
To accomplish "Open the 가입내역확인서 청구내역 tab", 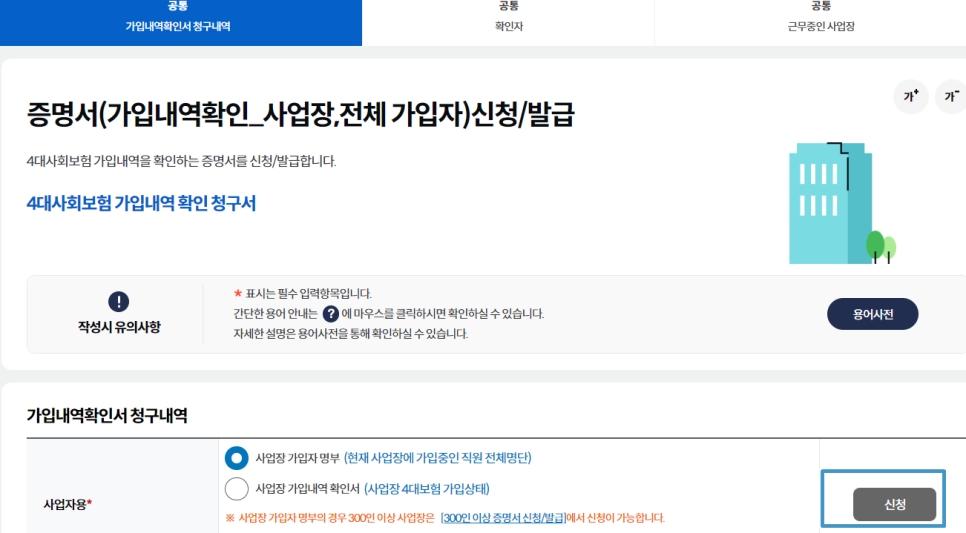I will click(181, 22).
